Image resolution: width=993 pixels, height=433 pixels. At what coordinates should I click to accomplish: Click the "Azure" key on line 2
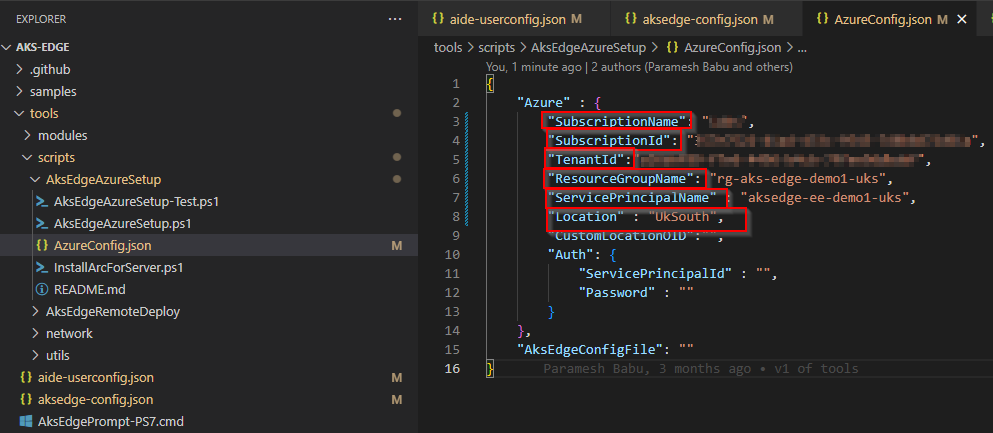pyautogui.click(x=544, y=102)
